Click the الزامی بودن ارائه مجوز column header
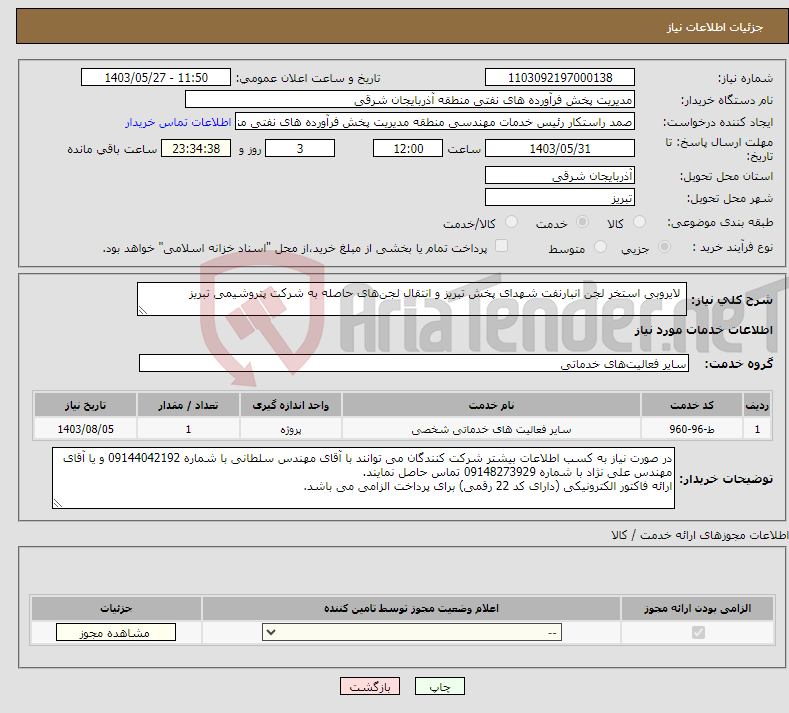The width and height of the screenshot is (789, 713). pos(697,608)
